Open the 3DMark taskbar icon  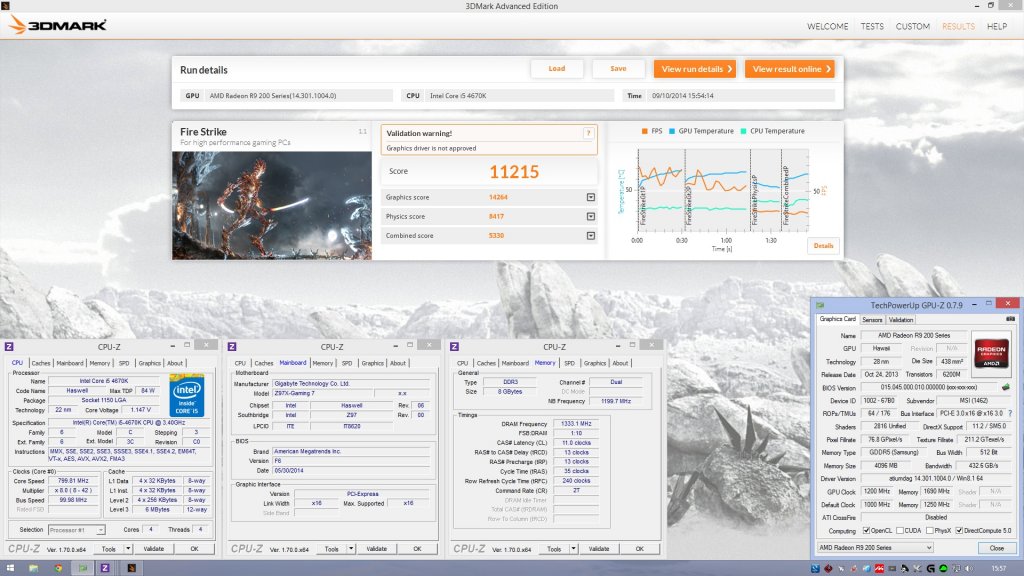(x=131, y=568)
